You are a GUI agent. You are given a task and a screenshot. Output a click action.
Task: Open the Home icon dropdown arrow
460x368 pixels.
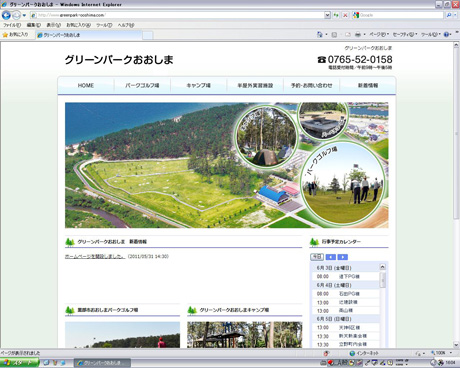326,34
